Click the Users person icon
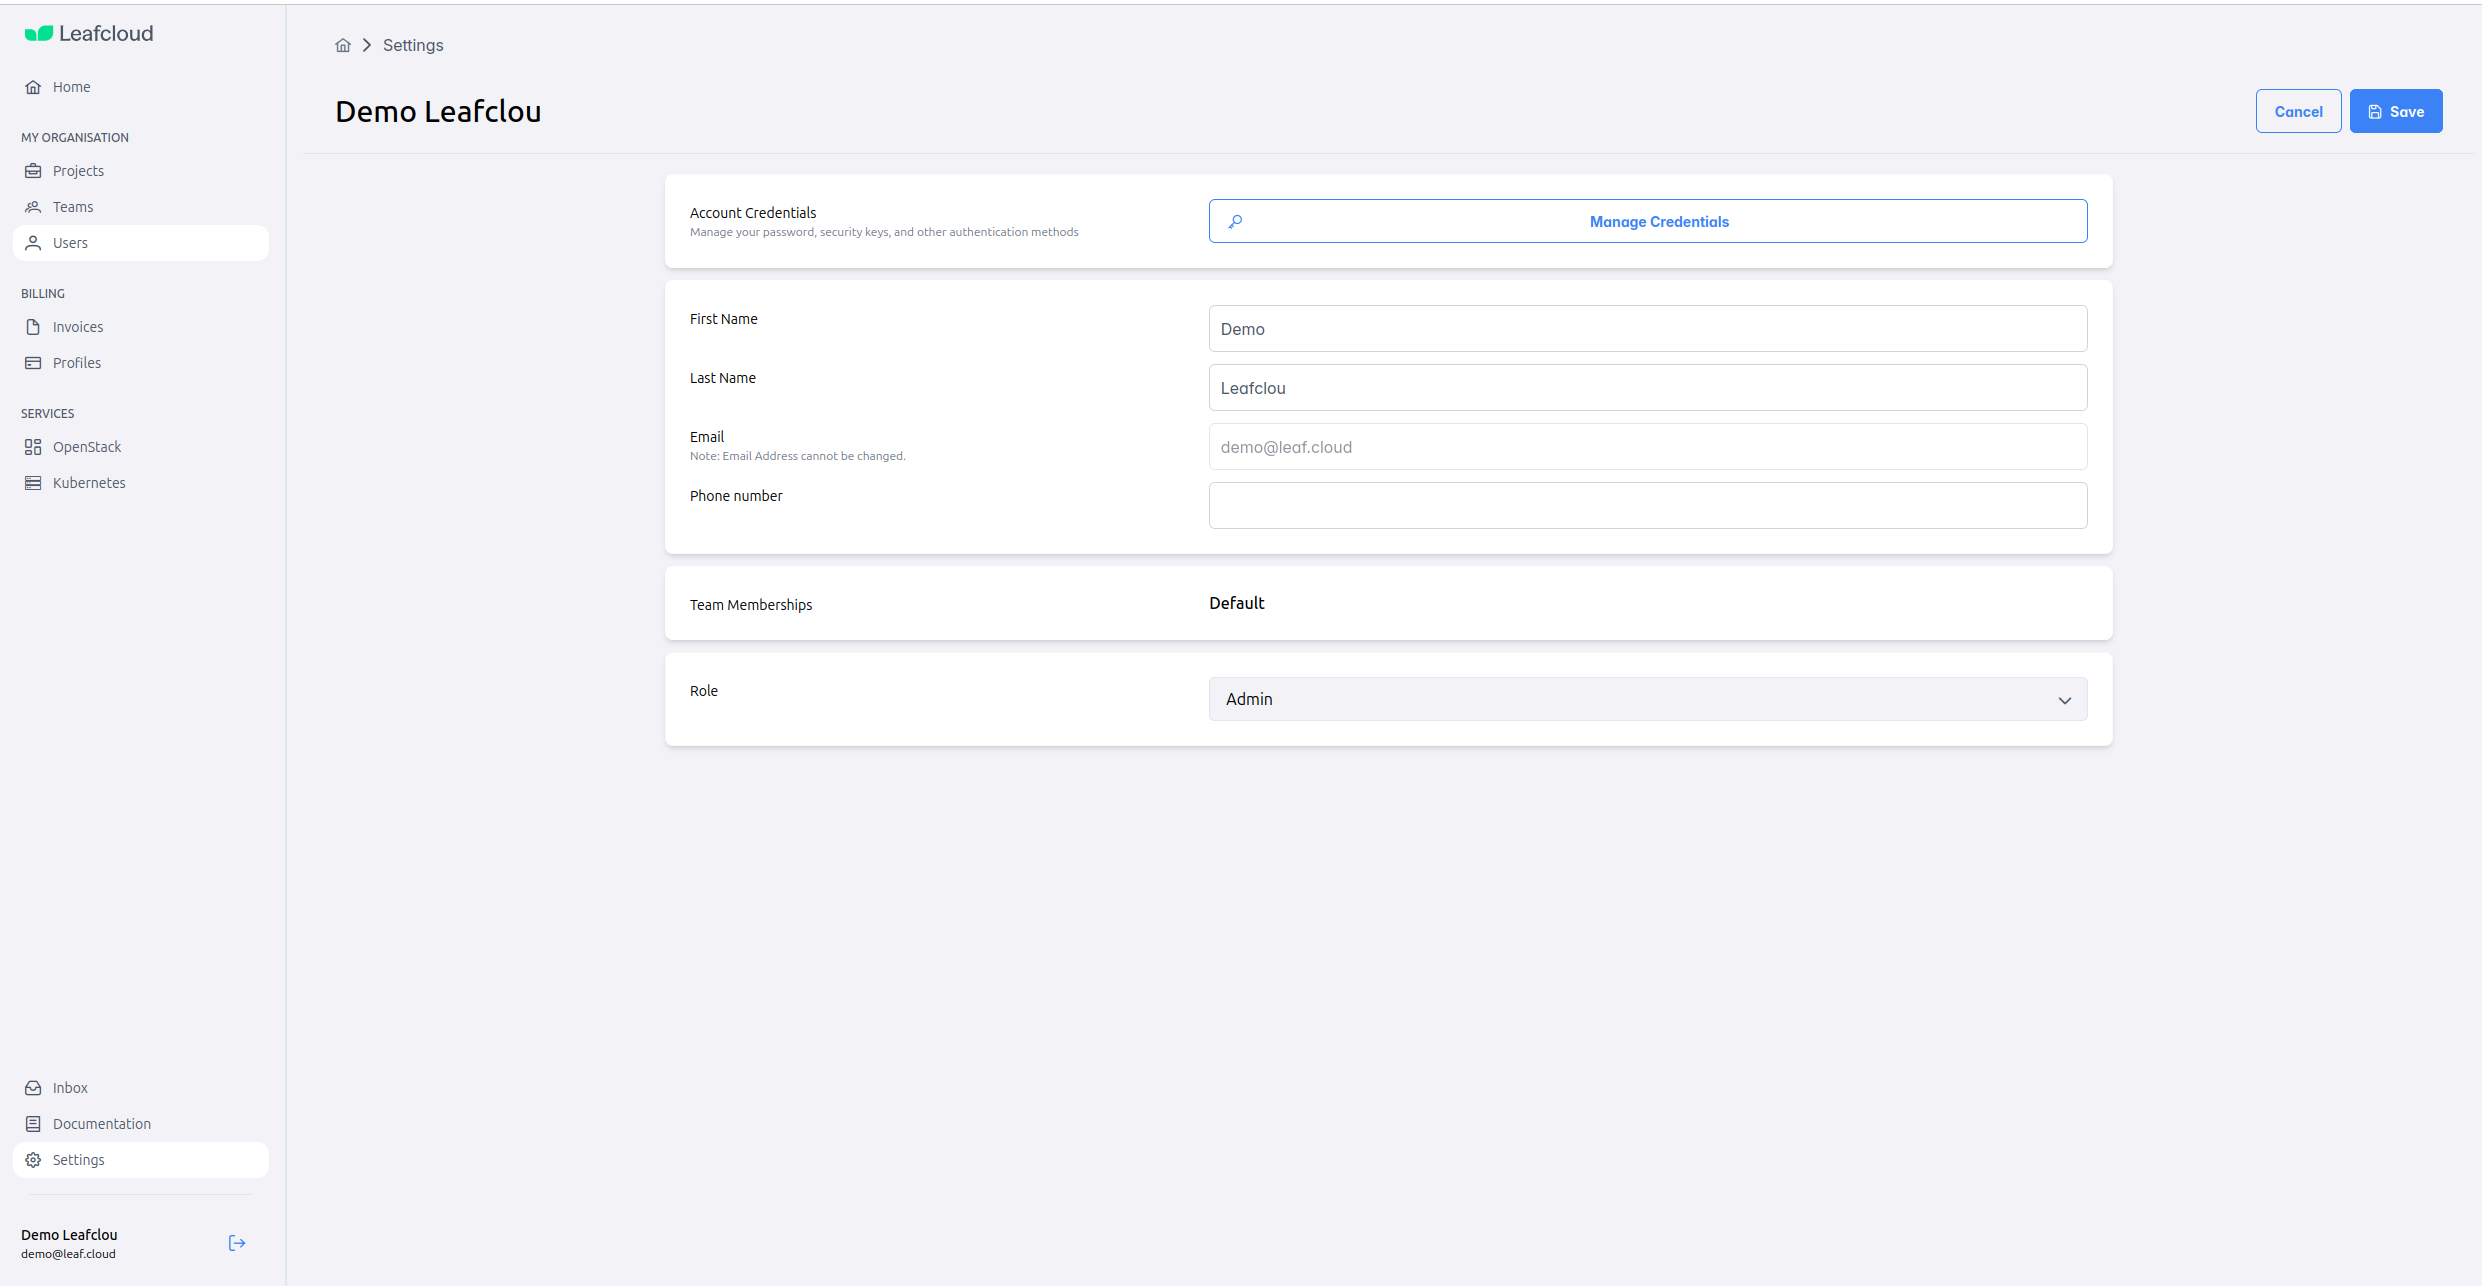Viewport: 2482px width, 1286px height. [x=33, y=243]
